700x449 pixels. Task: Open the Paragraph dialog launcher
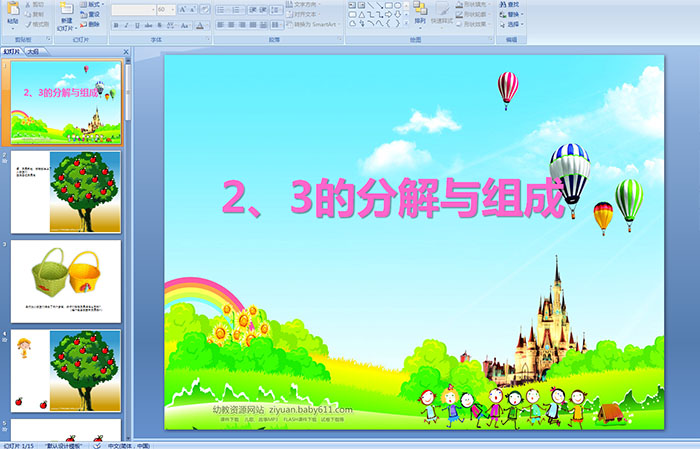coord(340,40)
